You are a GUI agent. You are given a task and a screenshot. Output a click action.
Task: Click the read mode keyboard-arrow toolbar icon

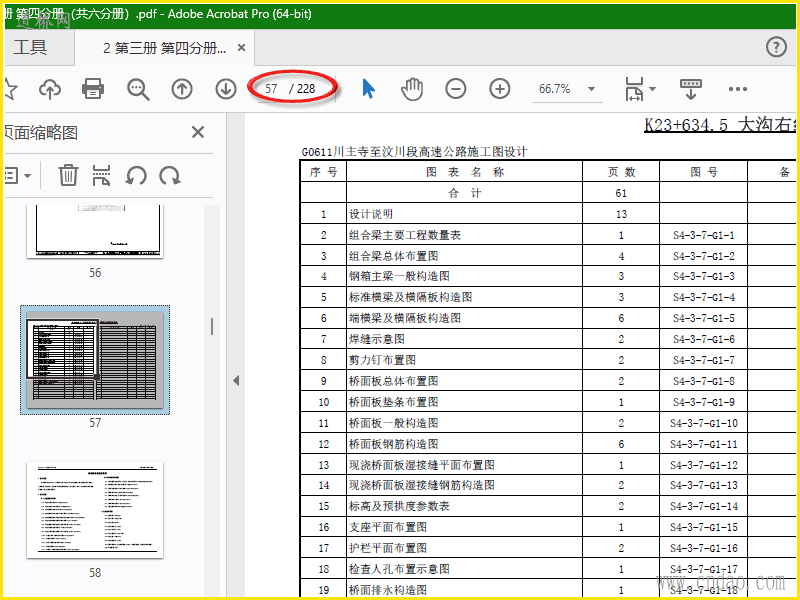pos(691,89)
